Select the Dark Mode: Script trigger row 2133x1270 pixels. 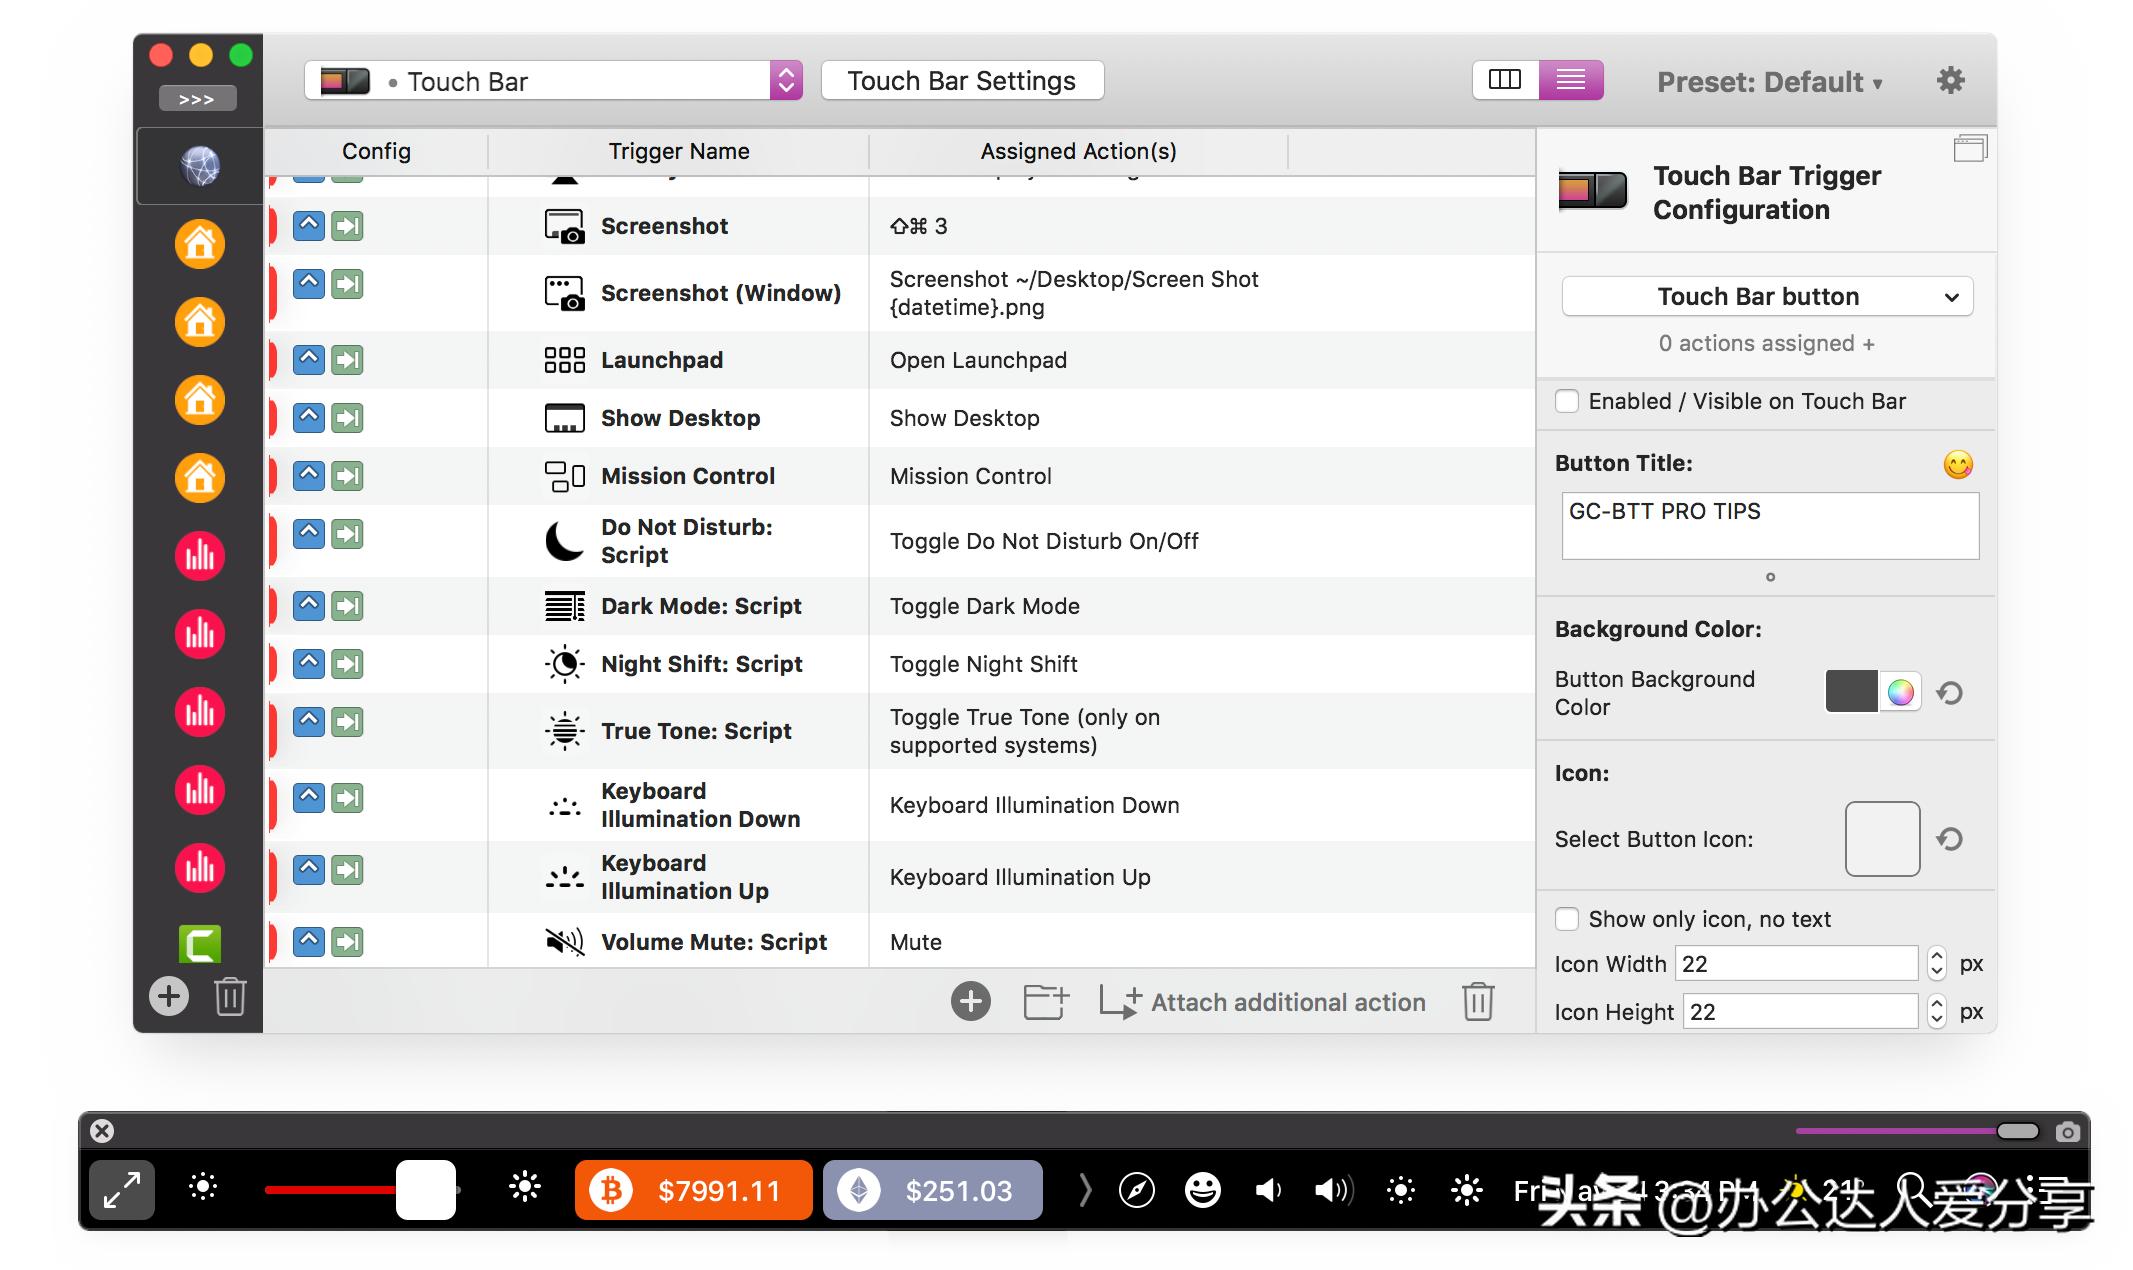[700, 606]
